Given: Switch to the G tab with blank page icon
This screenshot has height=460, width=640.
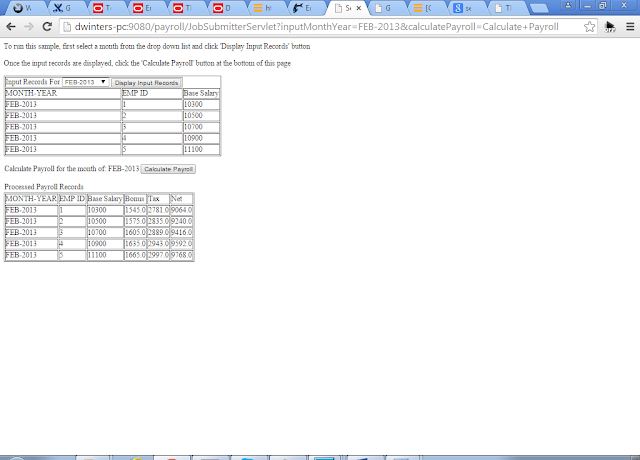Looking at the screenshot, I should click(385, 8).
